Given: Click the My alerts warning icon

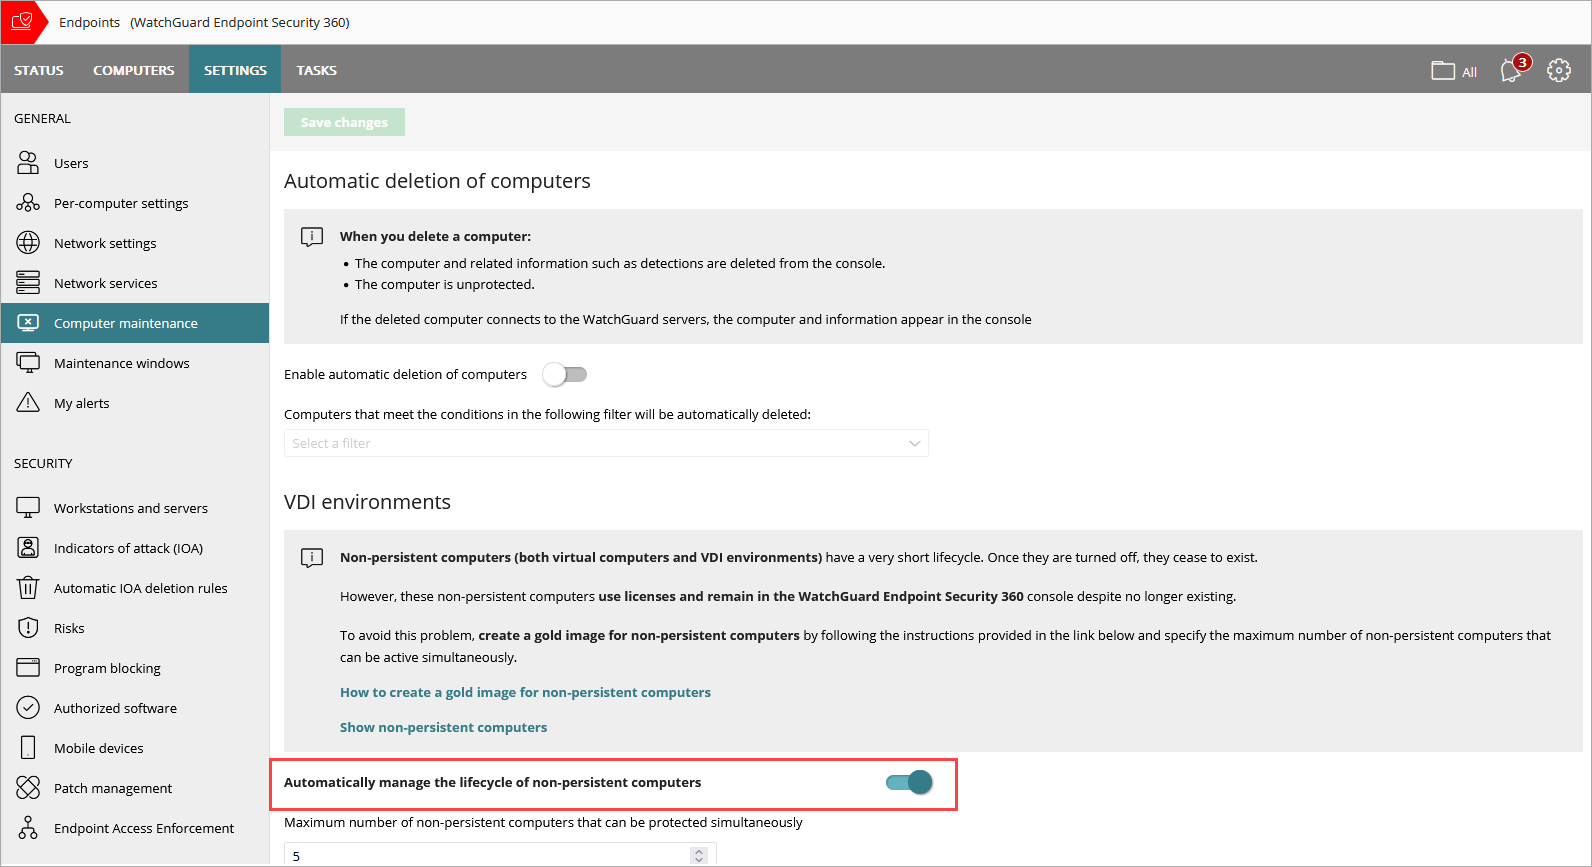Looking at the screenshot, I should click(28, 403).
